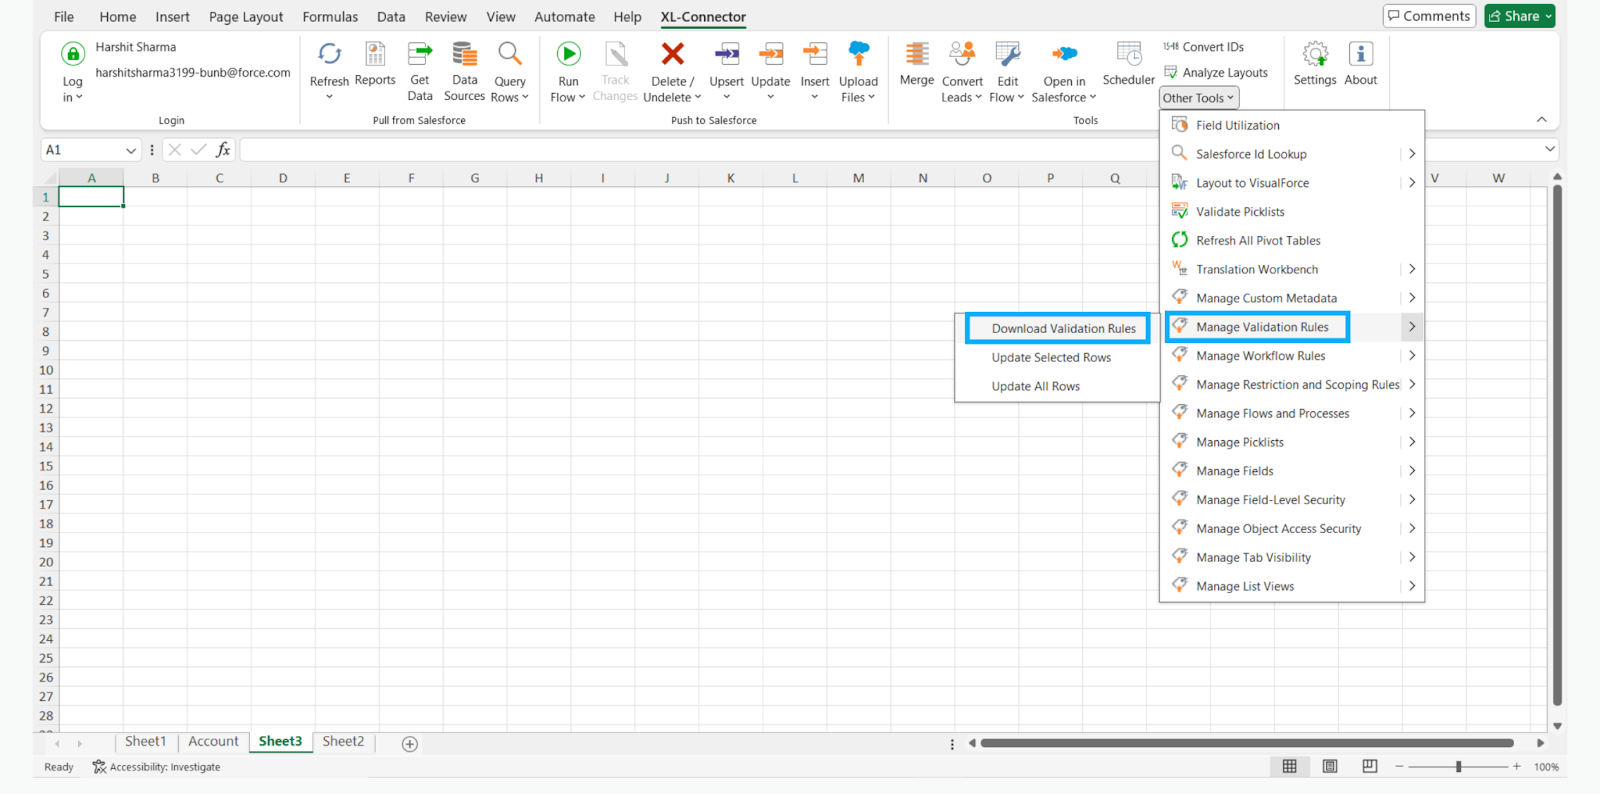This screenshot has width=1600, height=794.
Task: Expand the formula bar chevron
Action: (x=1550, y=149)
